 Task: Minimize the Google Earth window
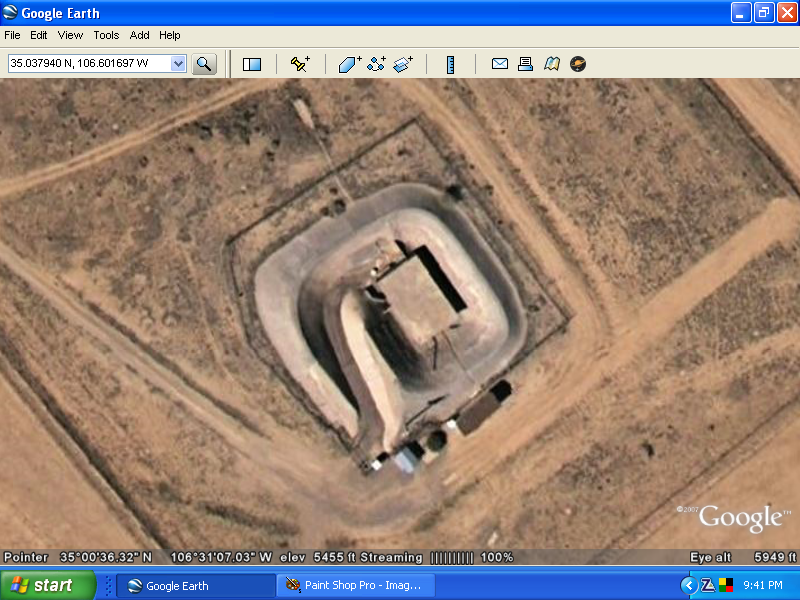741,13
